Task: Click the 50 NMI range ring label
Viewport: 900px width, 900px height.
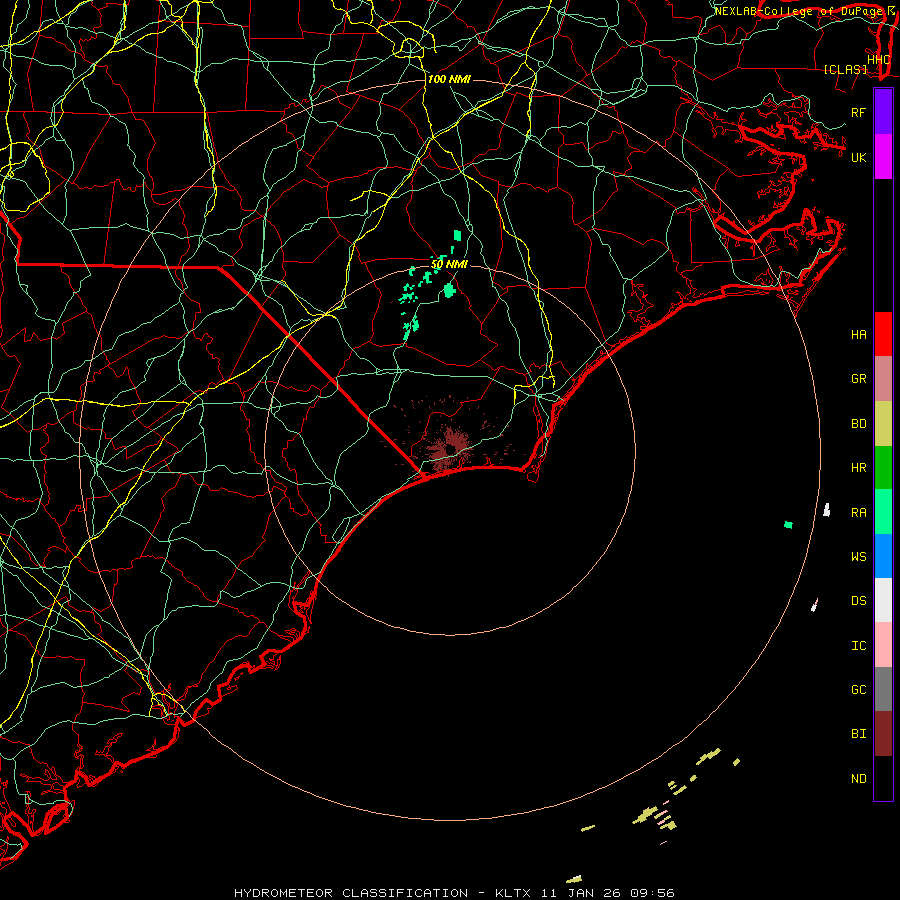Action: click(x=449, y=264)
